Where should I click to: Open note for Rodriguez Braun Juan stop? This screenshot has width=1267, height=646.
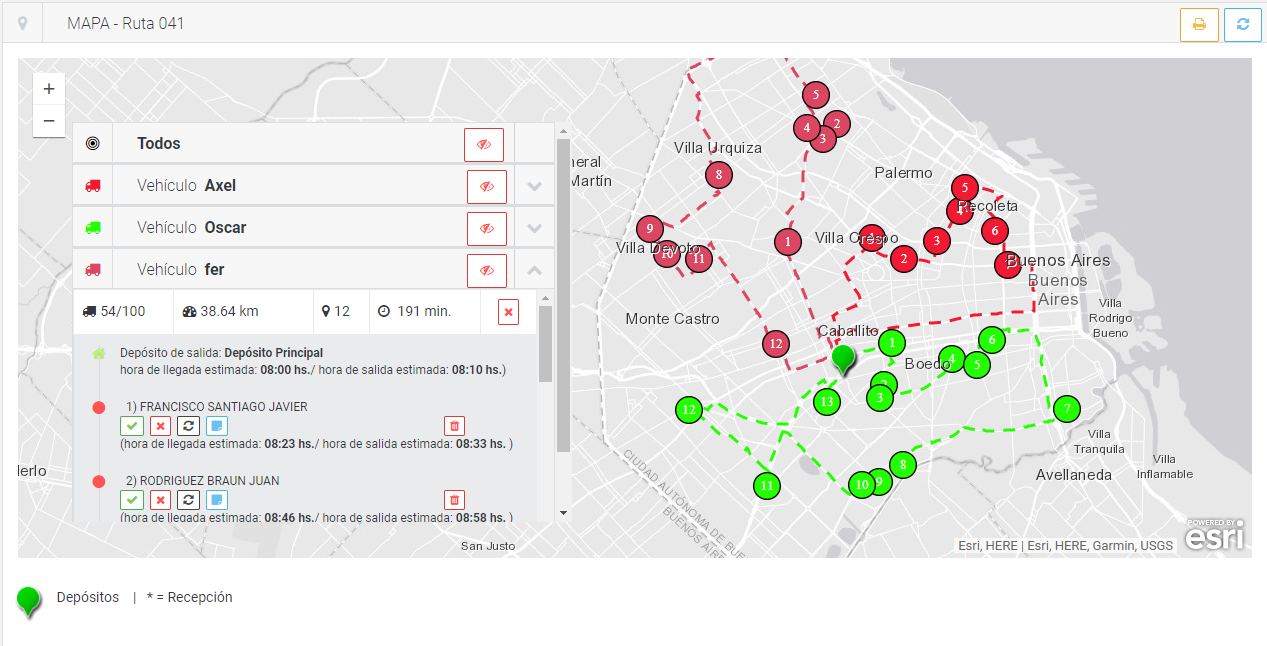click(x=217, y=500)
